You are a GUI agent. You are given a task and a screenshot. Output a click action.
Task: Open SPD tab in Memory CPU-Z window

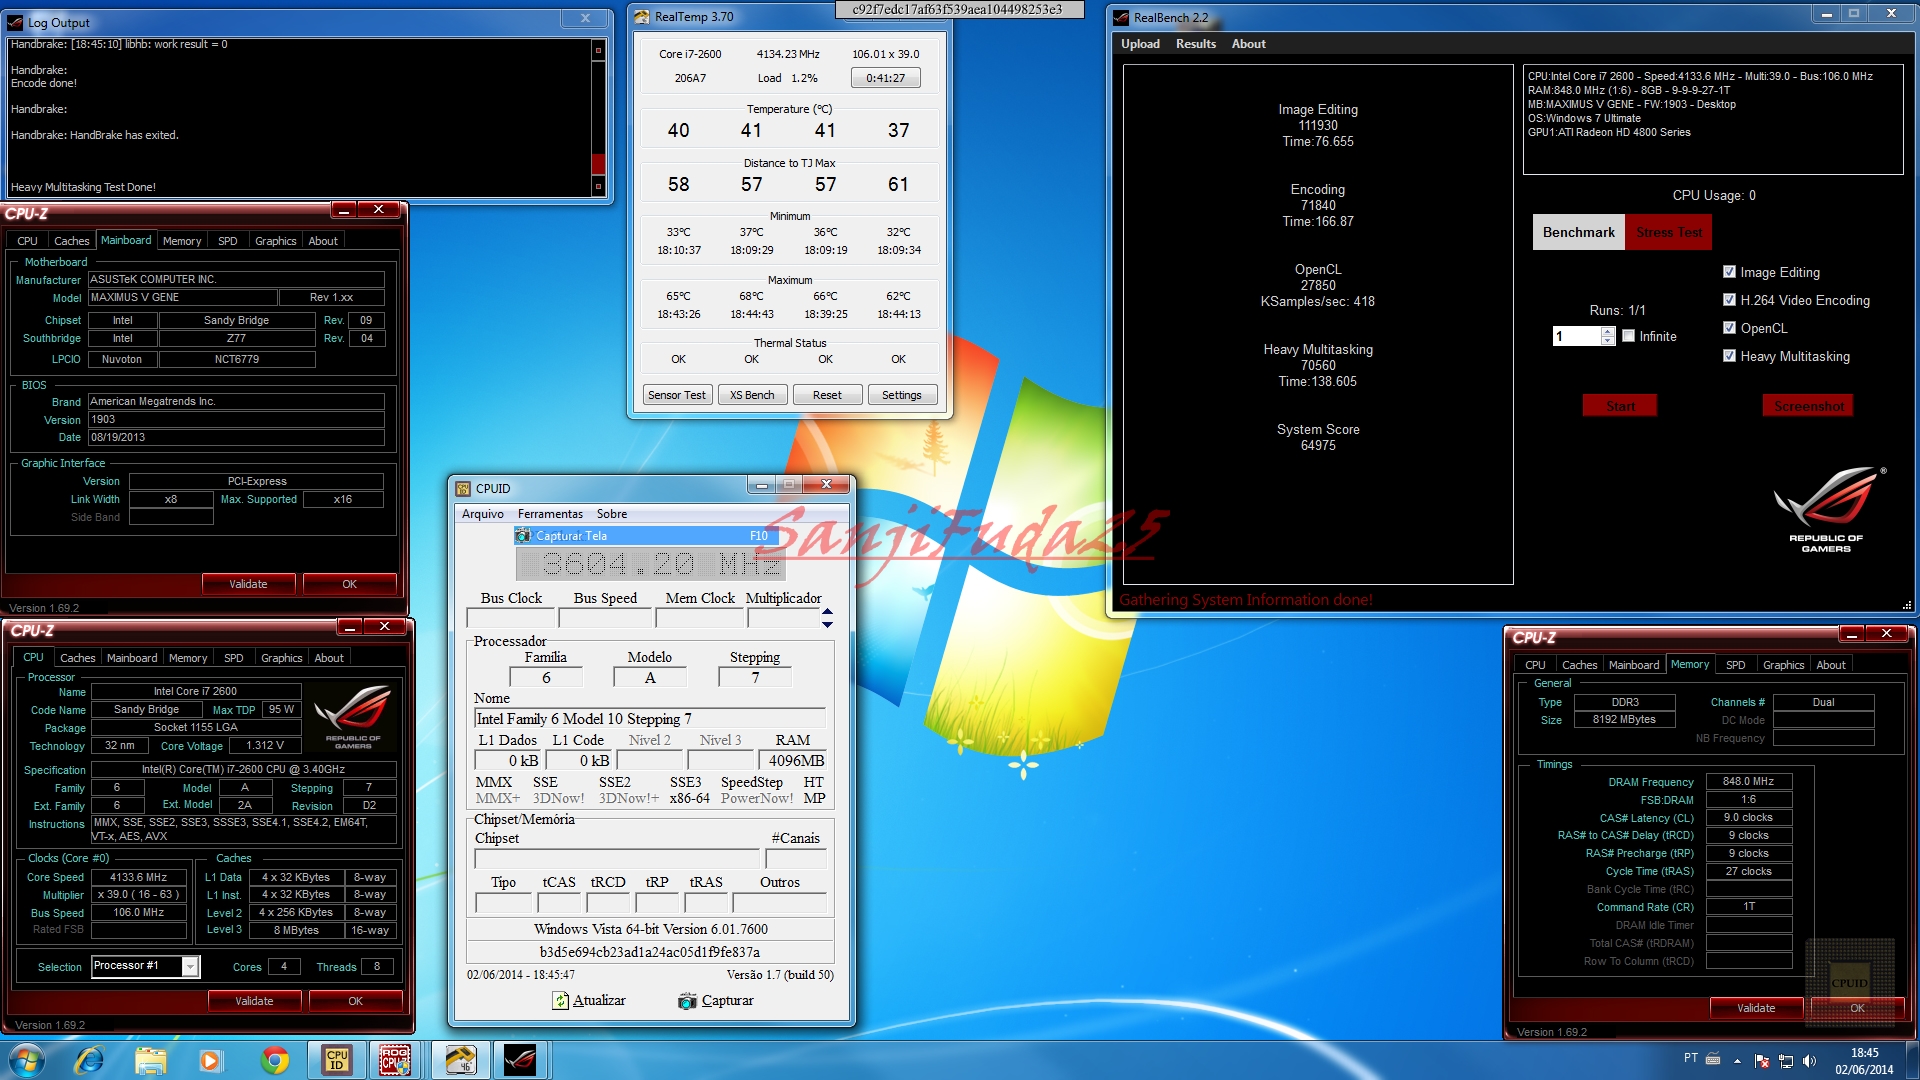(x=1736, y=665)
